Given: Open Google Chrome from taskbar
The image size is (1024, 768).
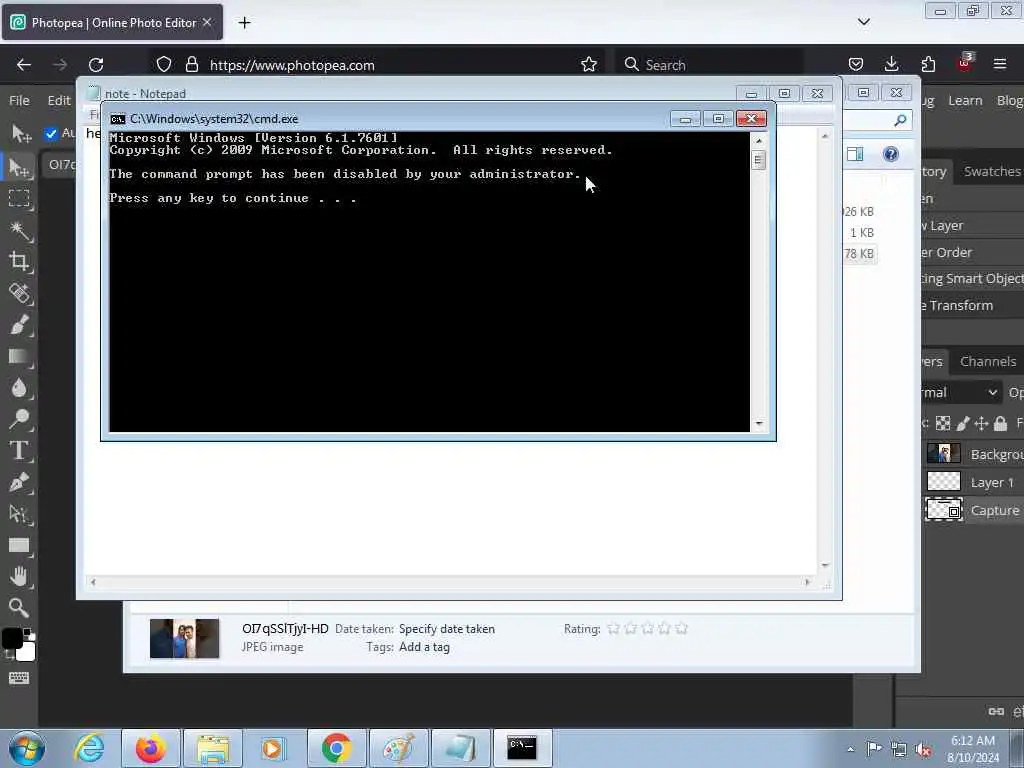Looking at the screenshot, I should click(336, 748).
